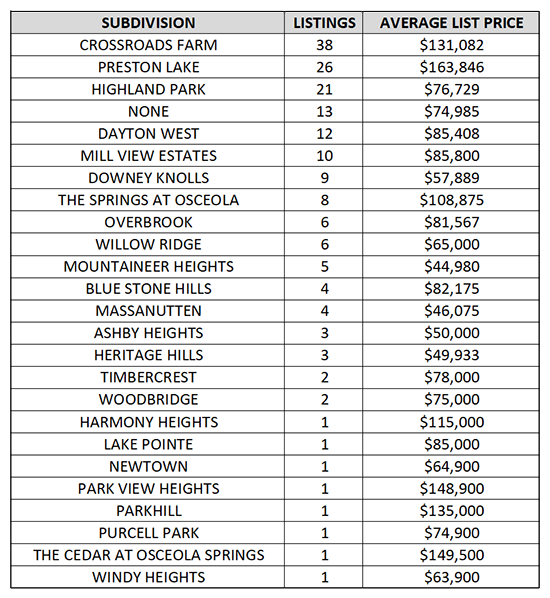Click the MASSANUTTEN subdivision cell
The image size is (550, 598).
(x=148, y=310)
